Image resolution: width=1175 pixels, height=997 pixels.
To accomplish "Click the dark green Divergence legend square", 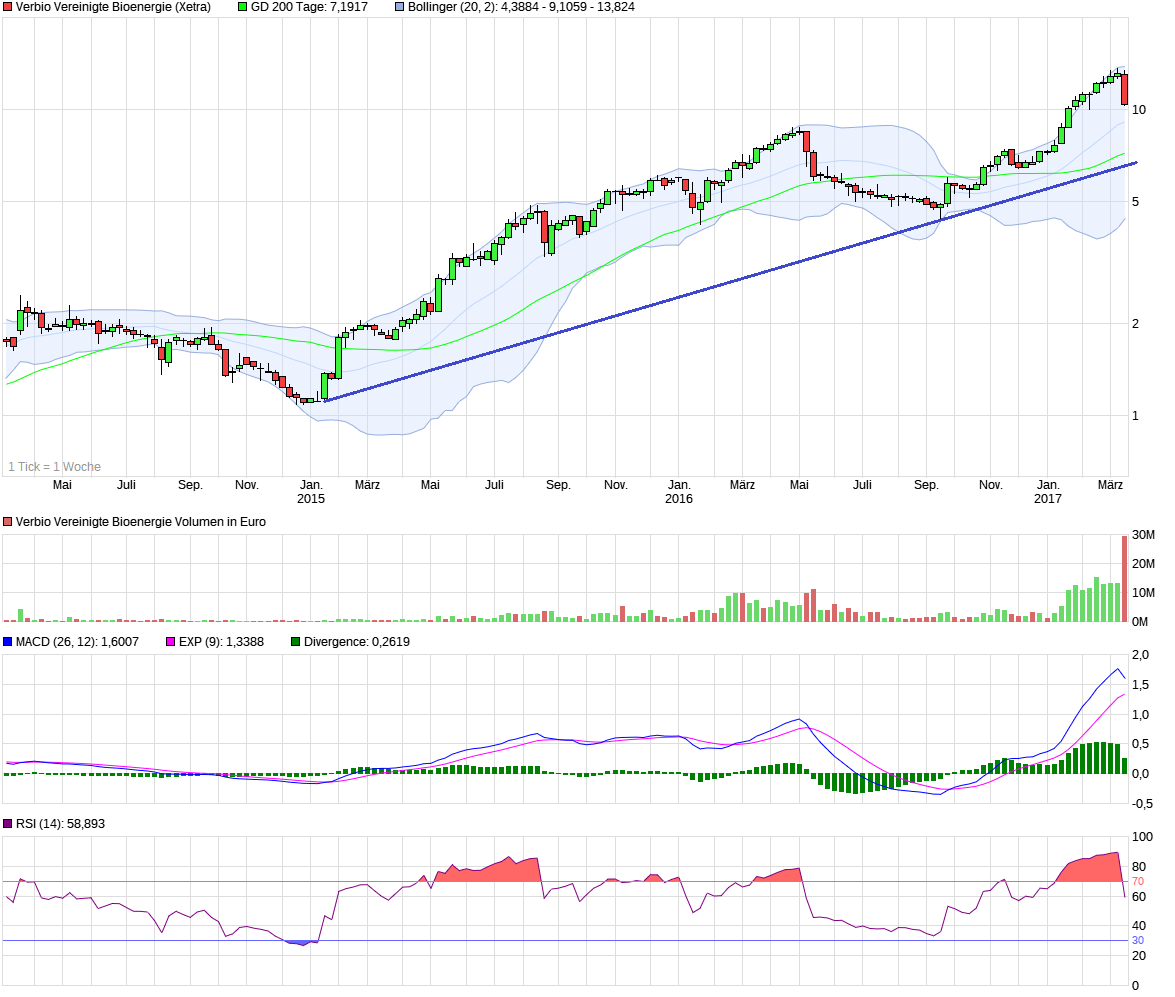I will coord(296,642).
